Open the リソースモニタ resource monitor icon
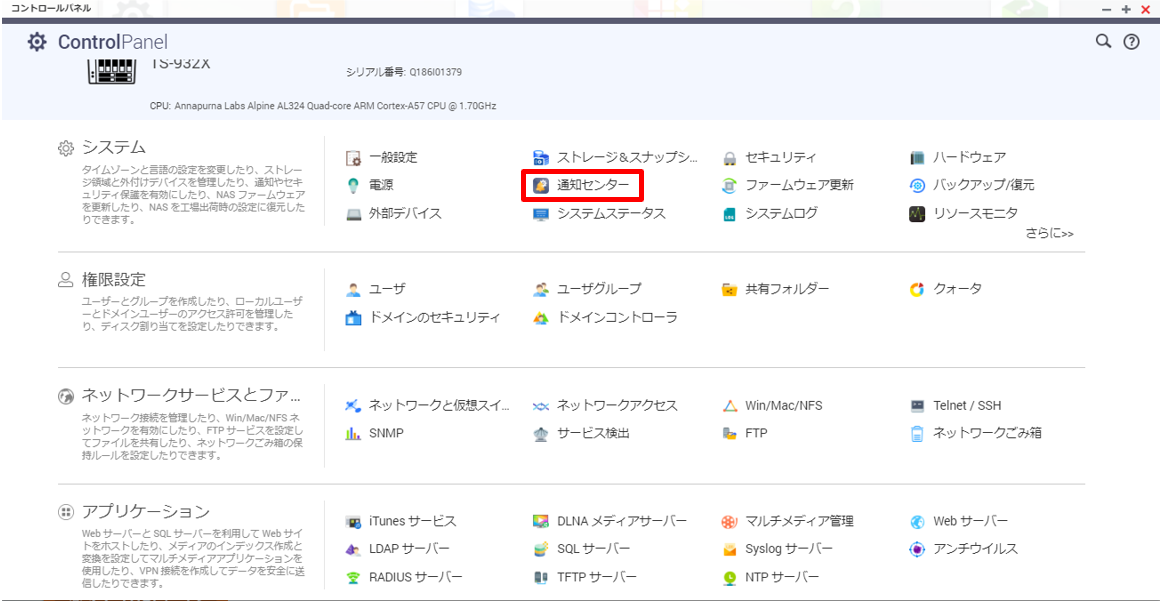This screenshot has width=1160, height=602. tap(917, 214)
